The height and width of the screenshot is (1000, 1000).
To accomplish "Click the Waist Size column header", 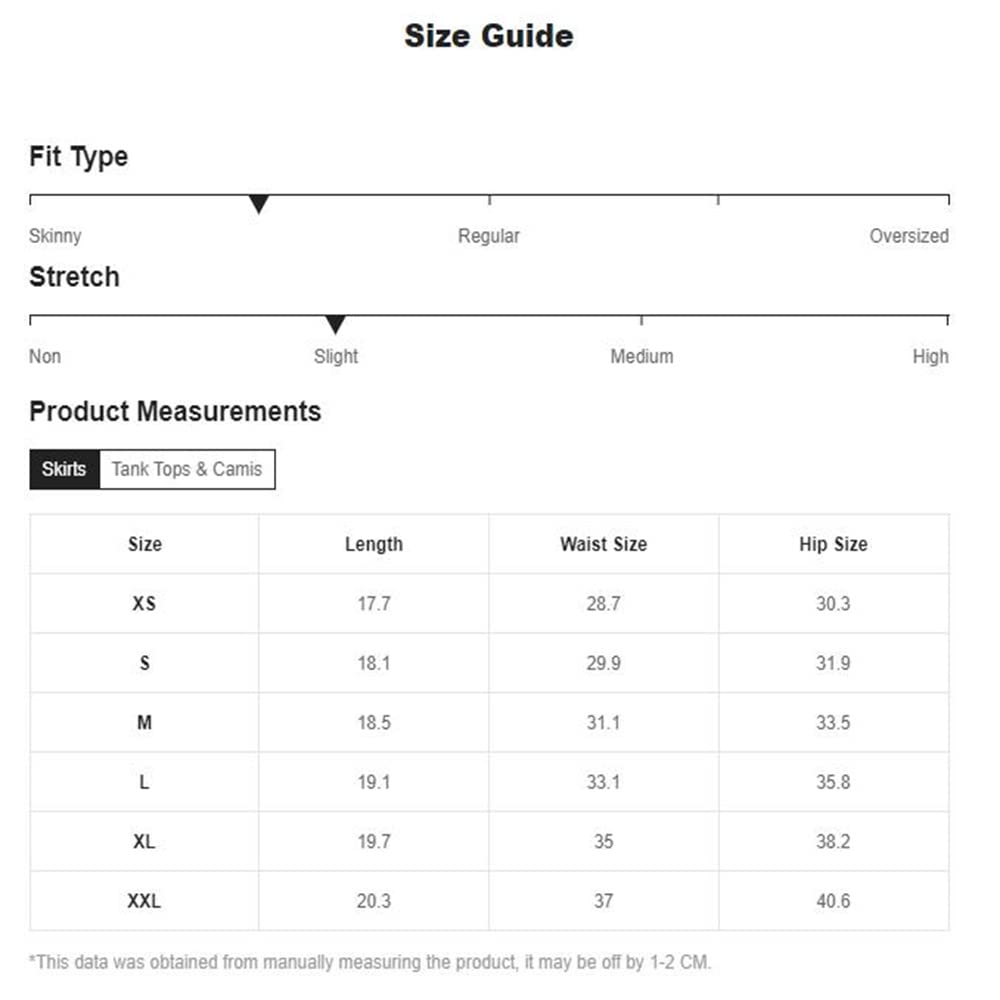I will tap(603, 544).
